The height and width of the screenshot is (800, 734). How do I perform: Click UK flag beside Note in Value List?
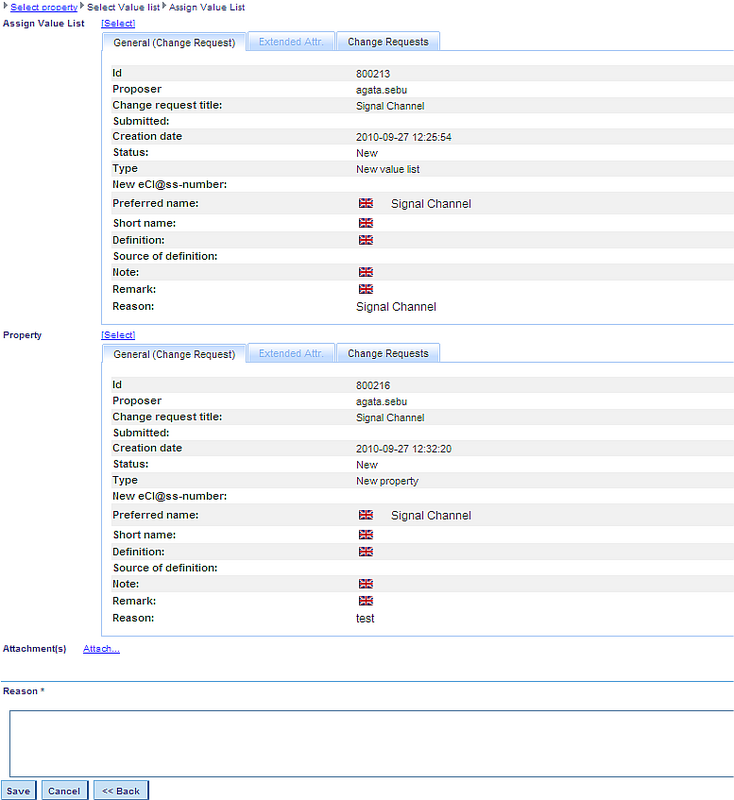coord(365,272)
